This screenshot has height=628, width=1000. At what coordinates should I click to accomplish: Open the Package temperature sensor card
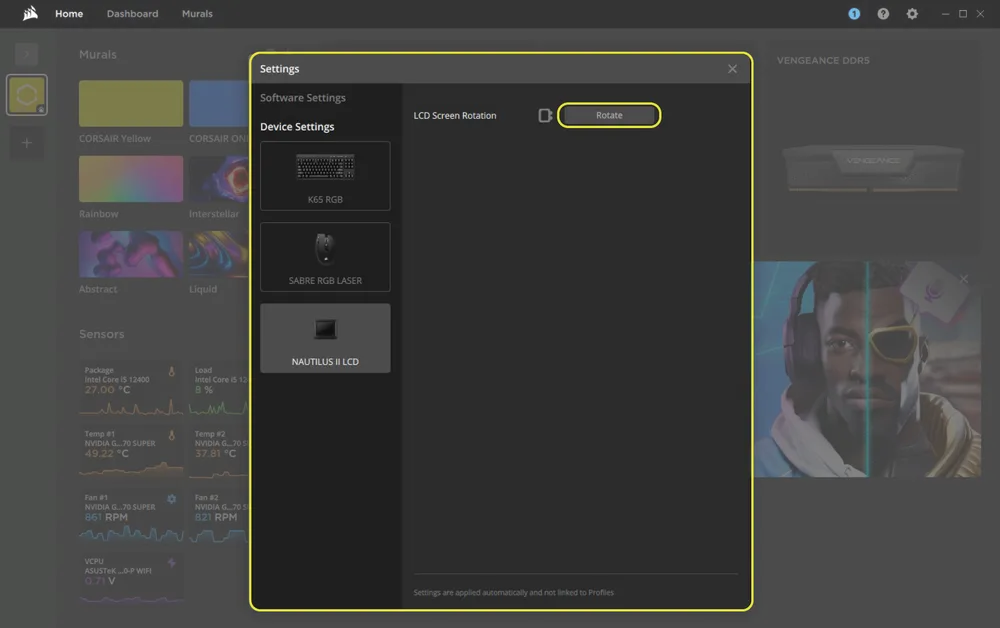point(131,389)
